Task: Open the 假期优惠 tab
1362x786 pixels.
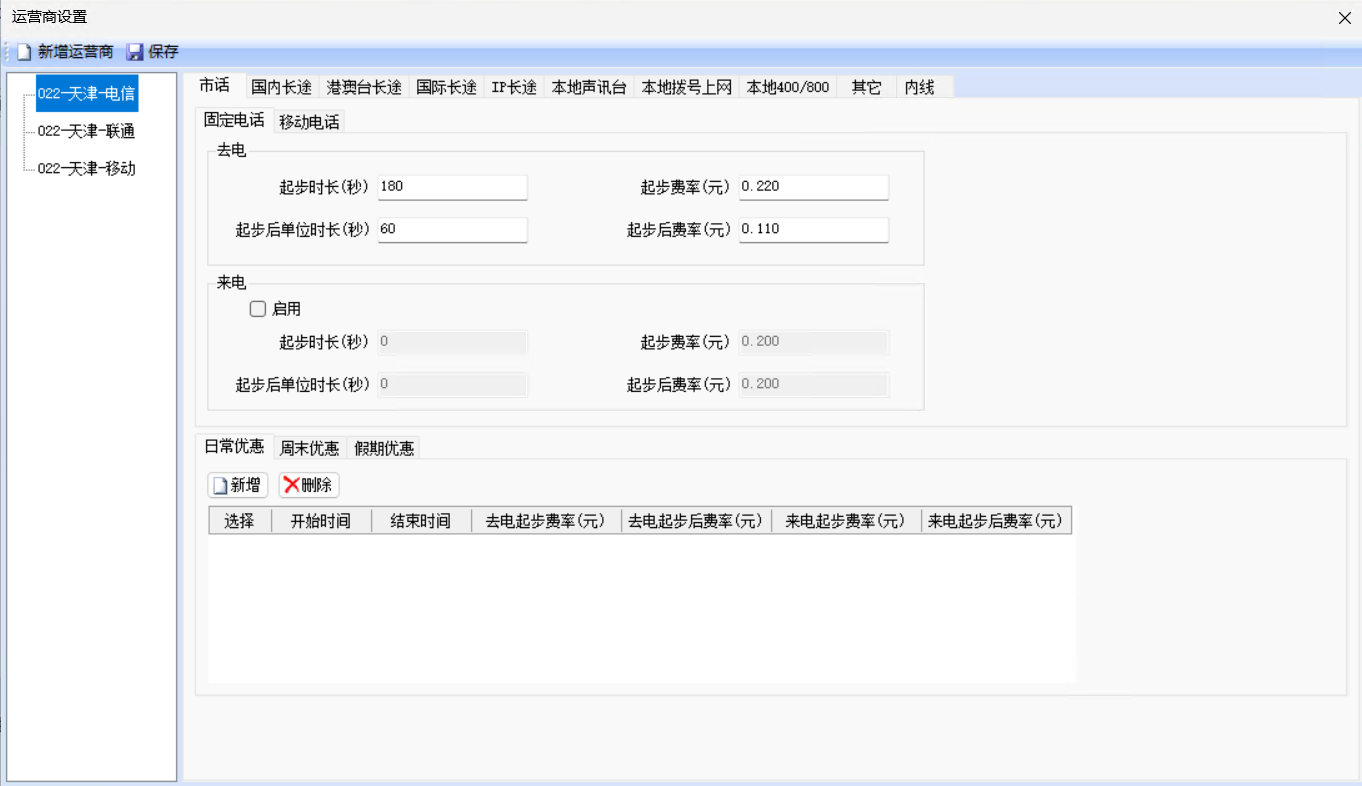Action: [384, 448]
